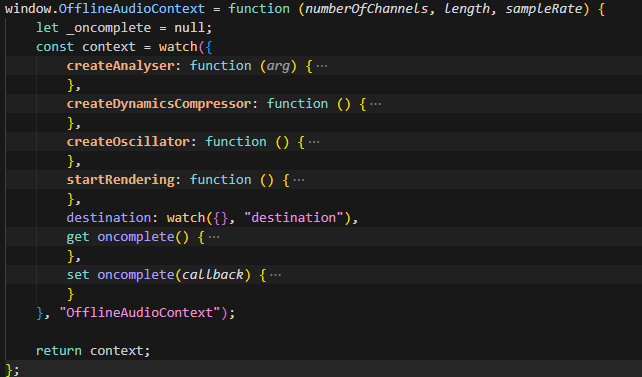Viewport: 642px width, 377px height.
Task: Click the createOscillator property name
Action: pos(129,142)
